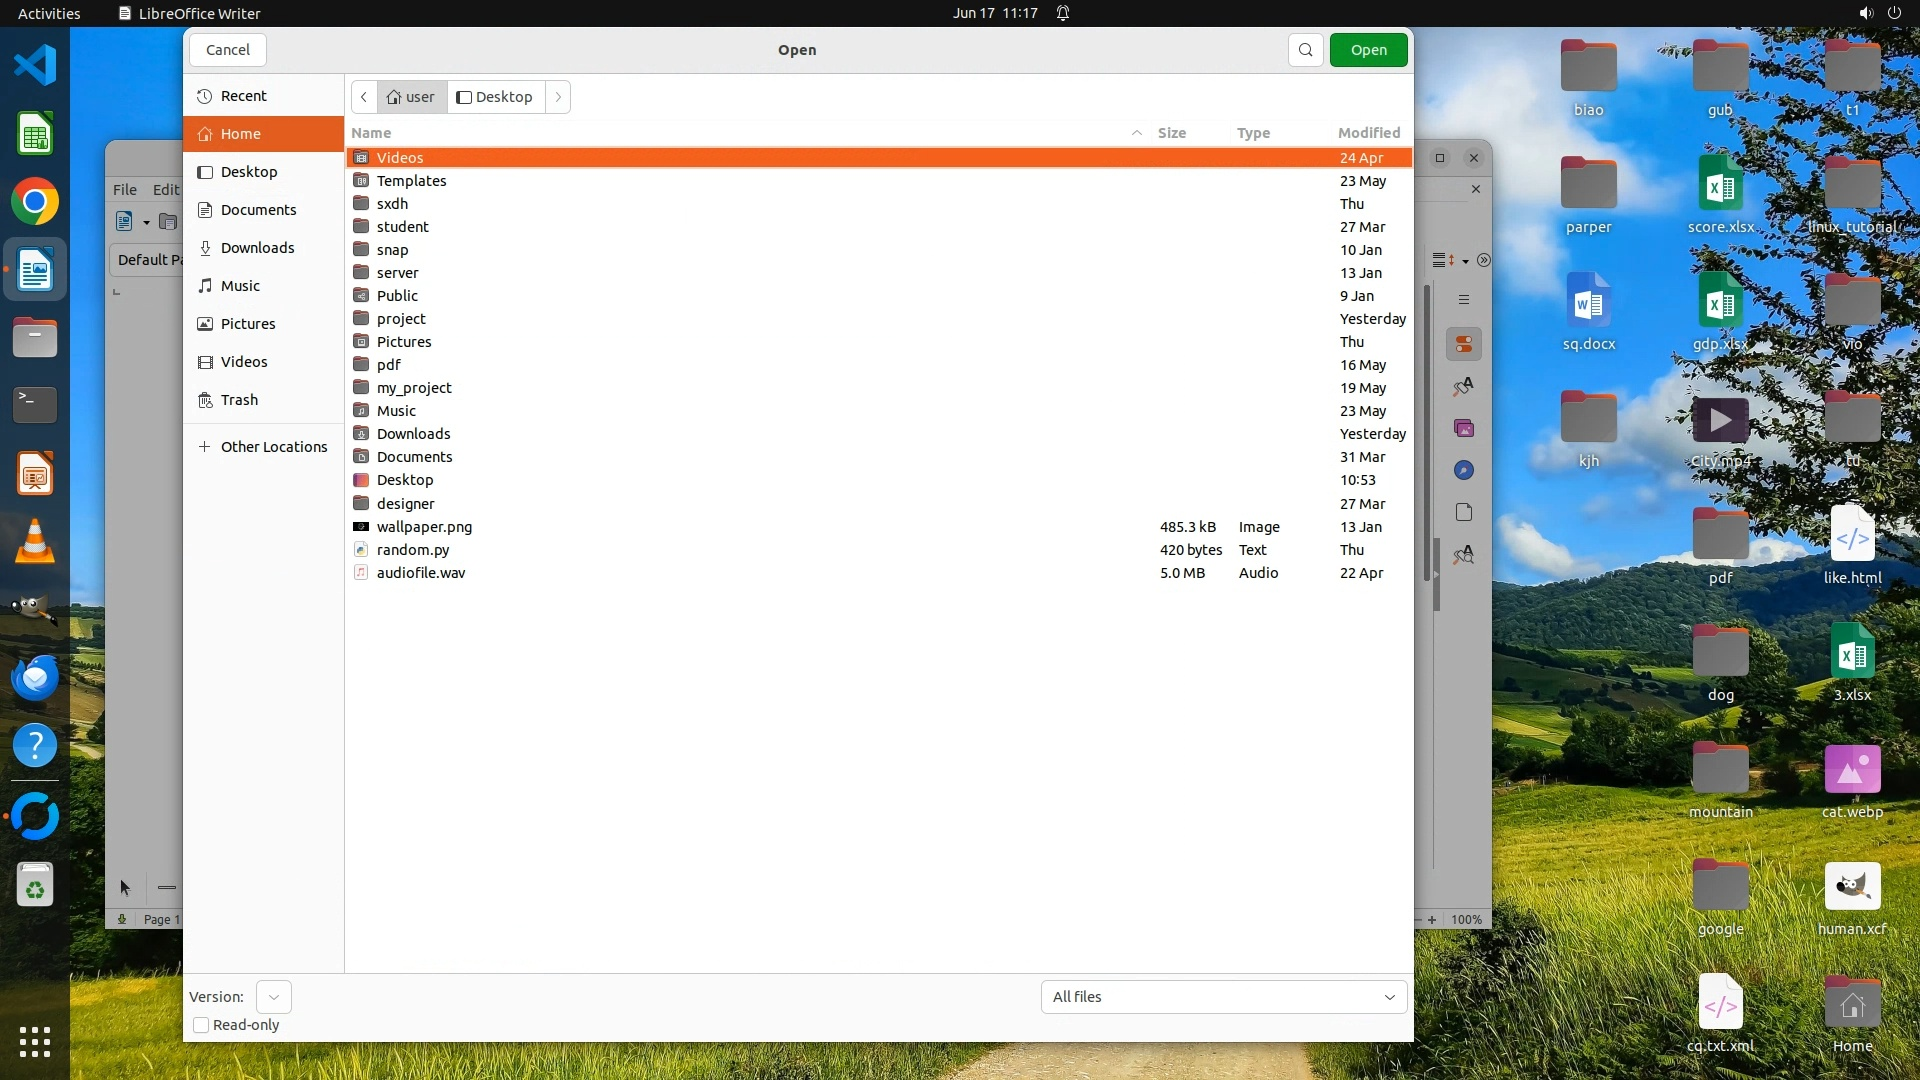This screenshot has height=1080, width=1920.
Task: Expand Other Locations in the sidebar
Action: [x=273, y=447]
